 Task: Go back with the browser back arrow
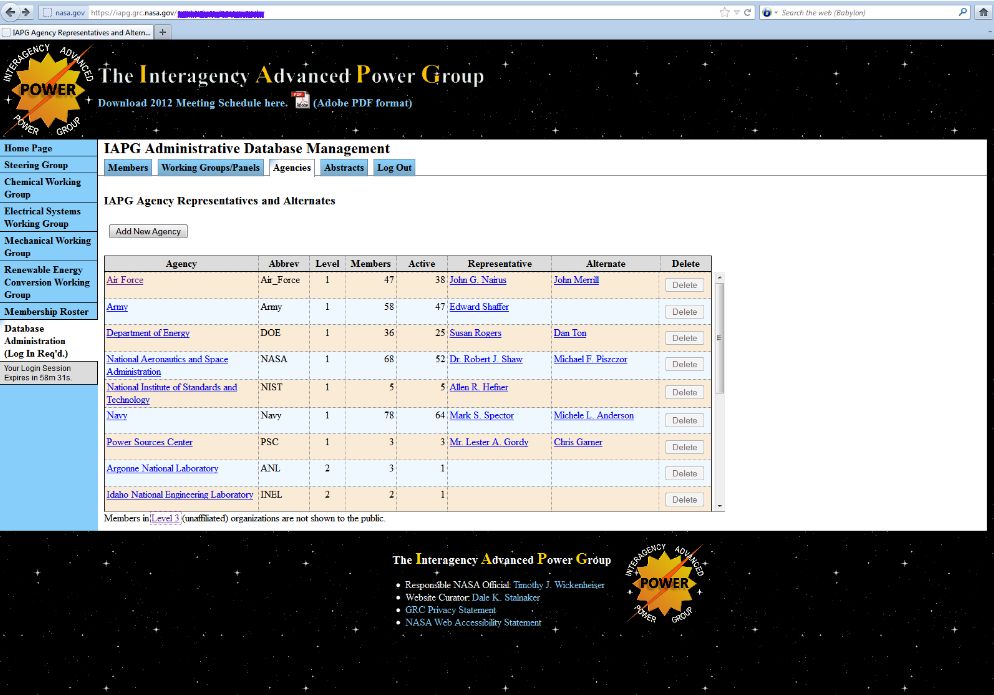[10, 12]
